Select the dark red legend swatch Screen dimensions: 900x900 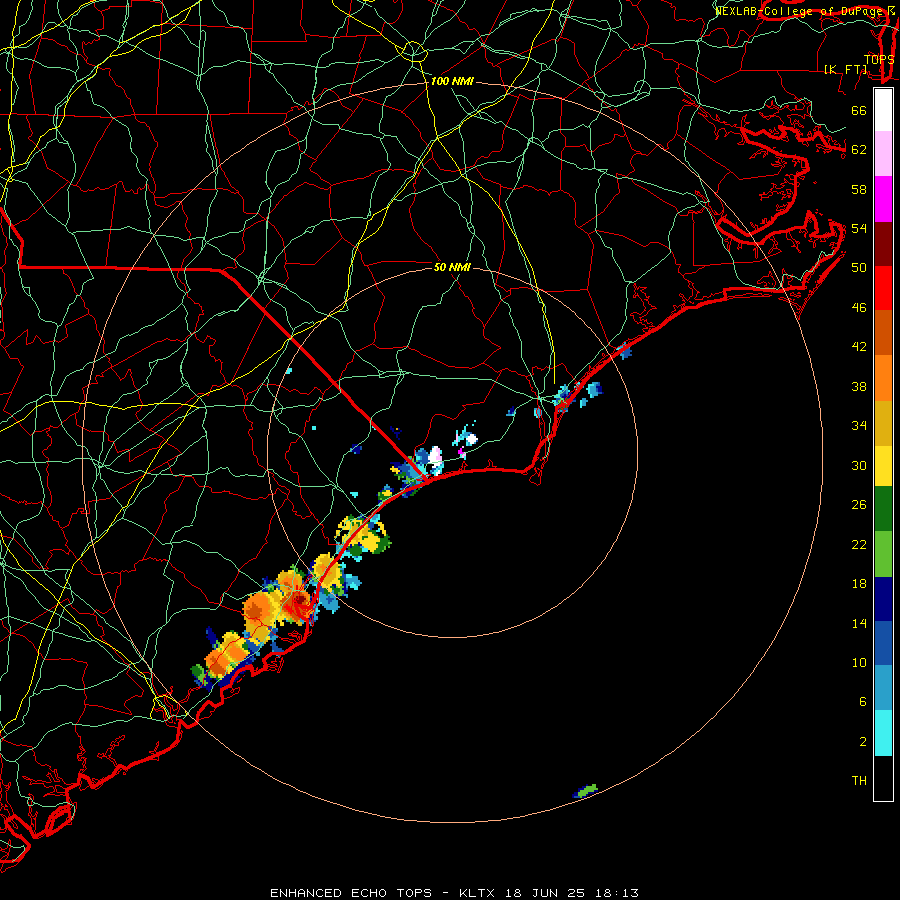tap(883, 244)
